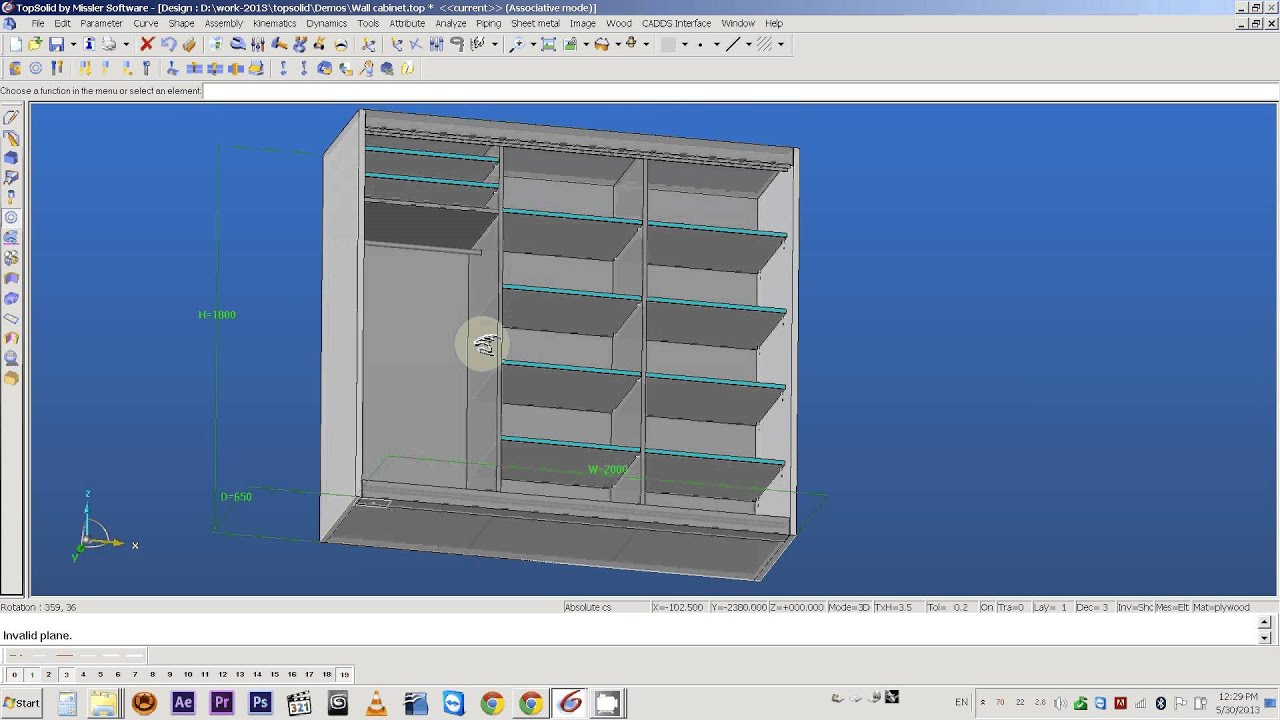Click the command prompt input field
Viewport: 1280px width, 720px height.
click(740, 91)
